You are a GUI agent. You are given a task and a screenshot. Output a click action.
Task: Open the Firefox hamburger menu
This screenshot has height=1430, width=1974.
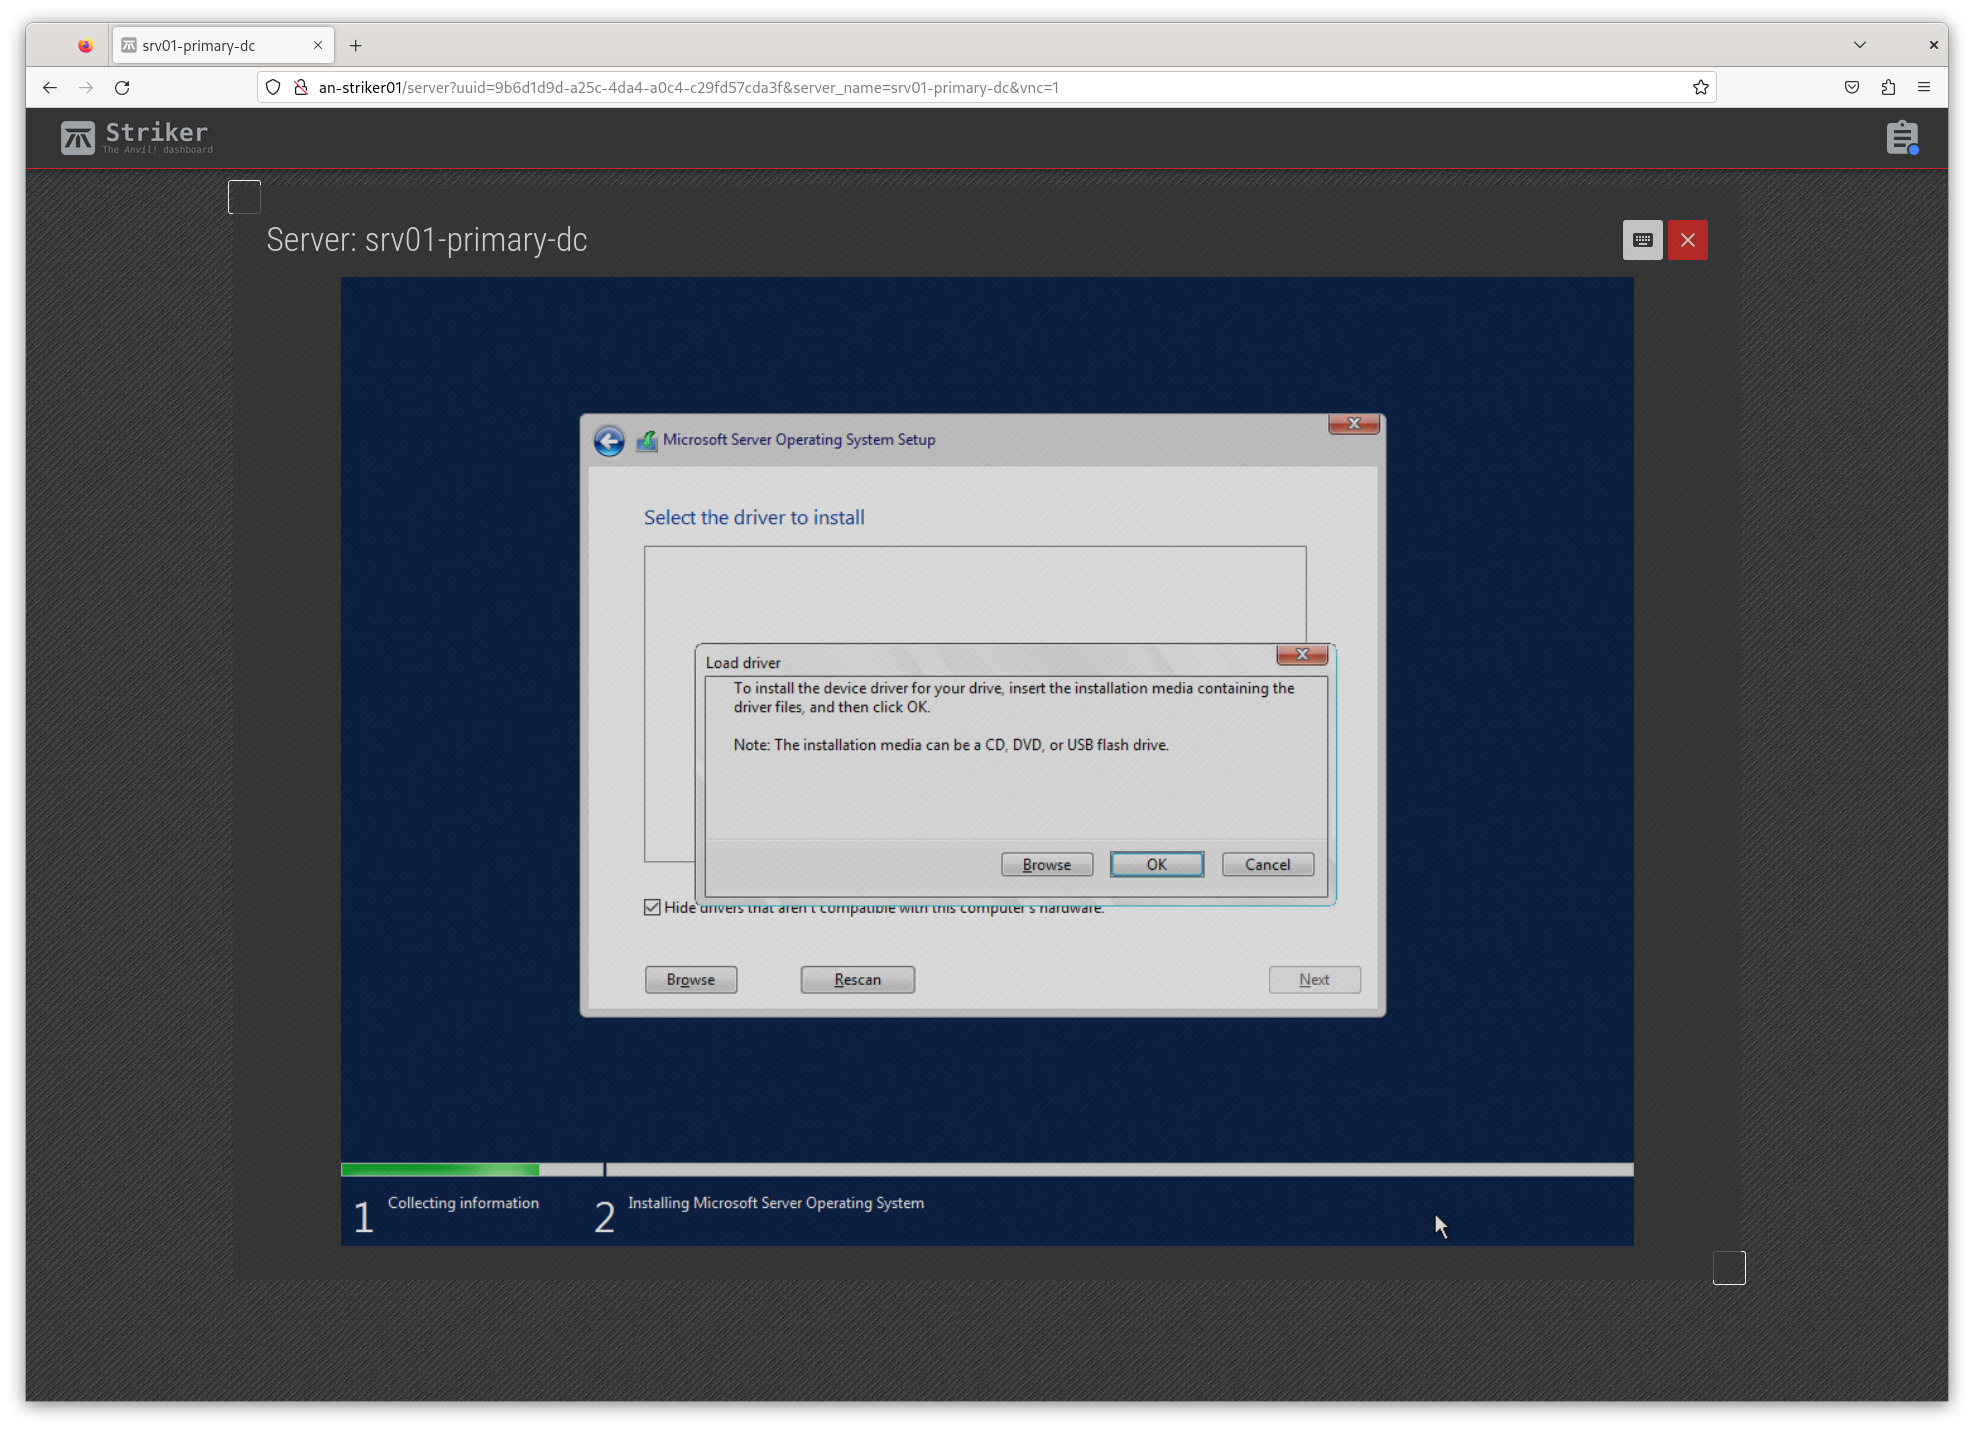(x=1924, y=88)
